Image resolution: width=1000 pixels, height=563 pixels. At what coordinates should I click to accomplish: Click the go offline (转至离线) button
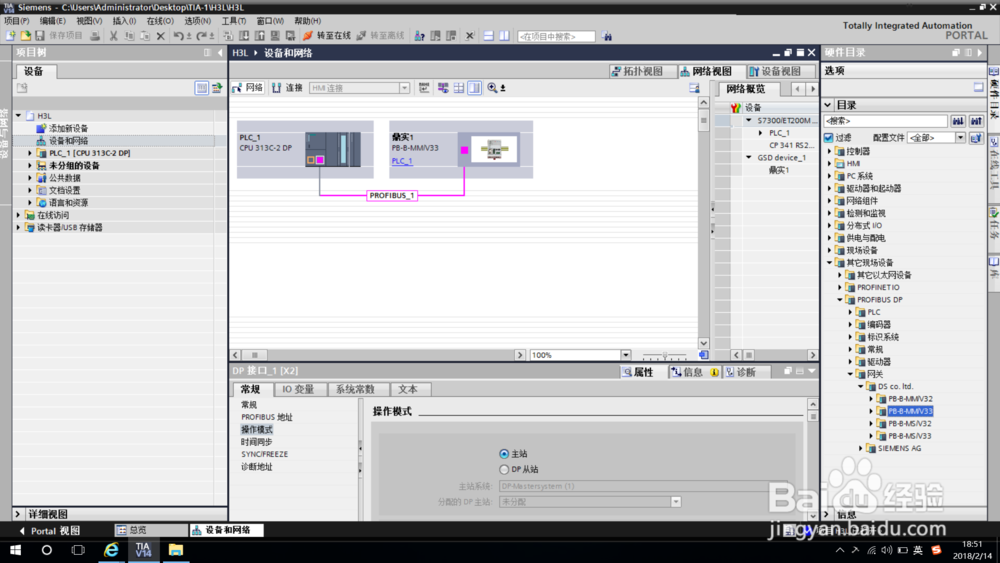[x=380, y=36]
